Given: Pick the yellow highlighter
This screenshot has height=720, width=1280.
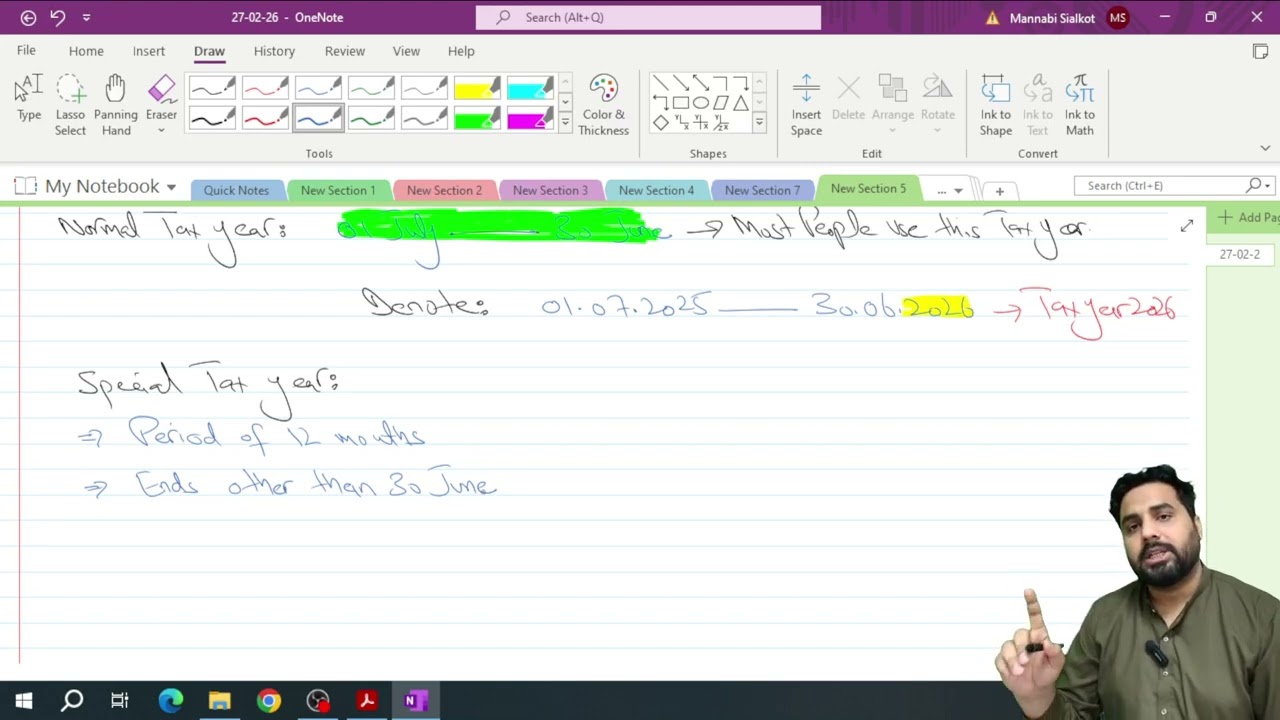Looking at the screenshot, I should 477,88.
